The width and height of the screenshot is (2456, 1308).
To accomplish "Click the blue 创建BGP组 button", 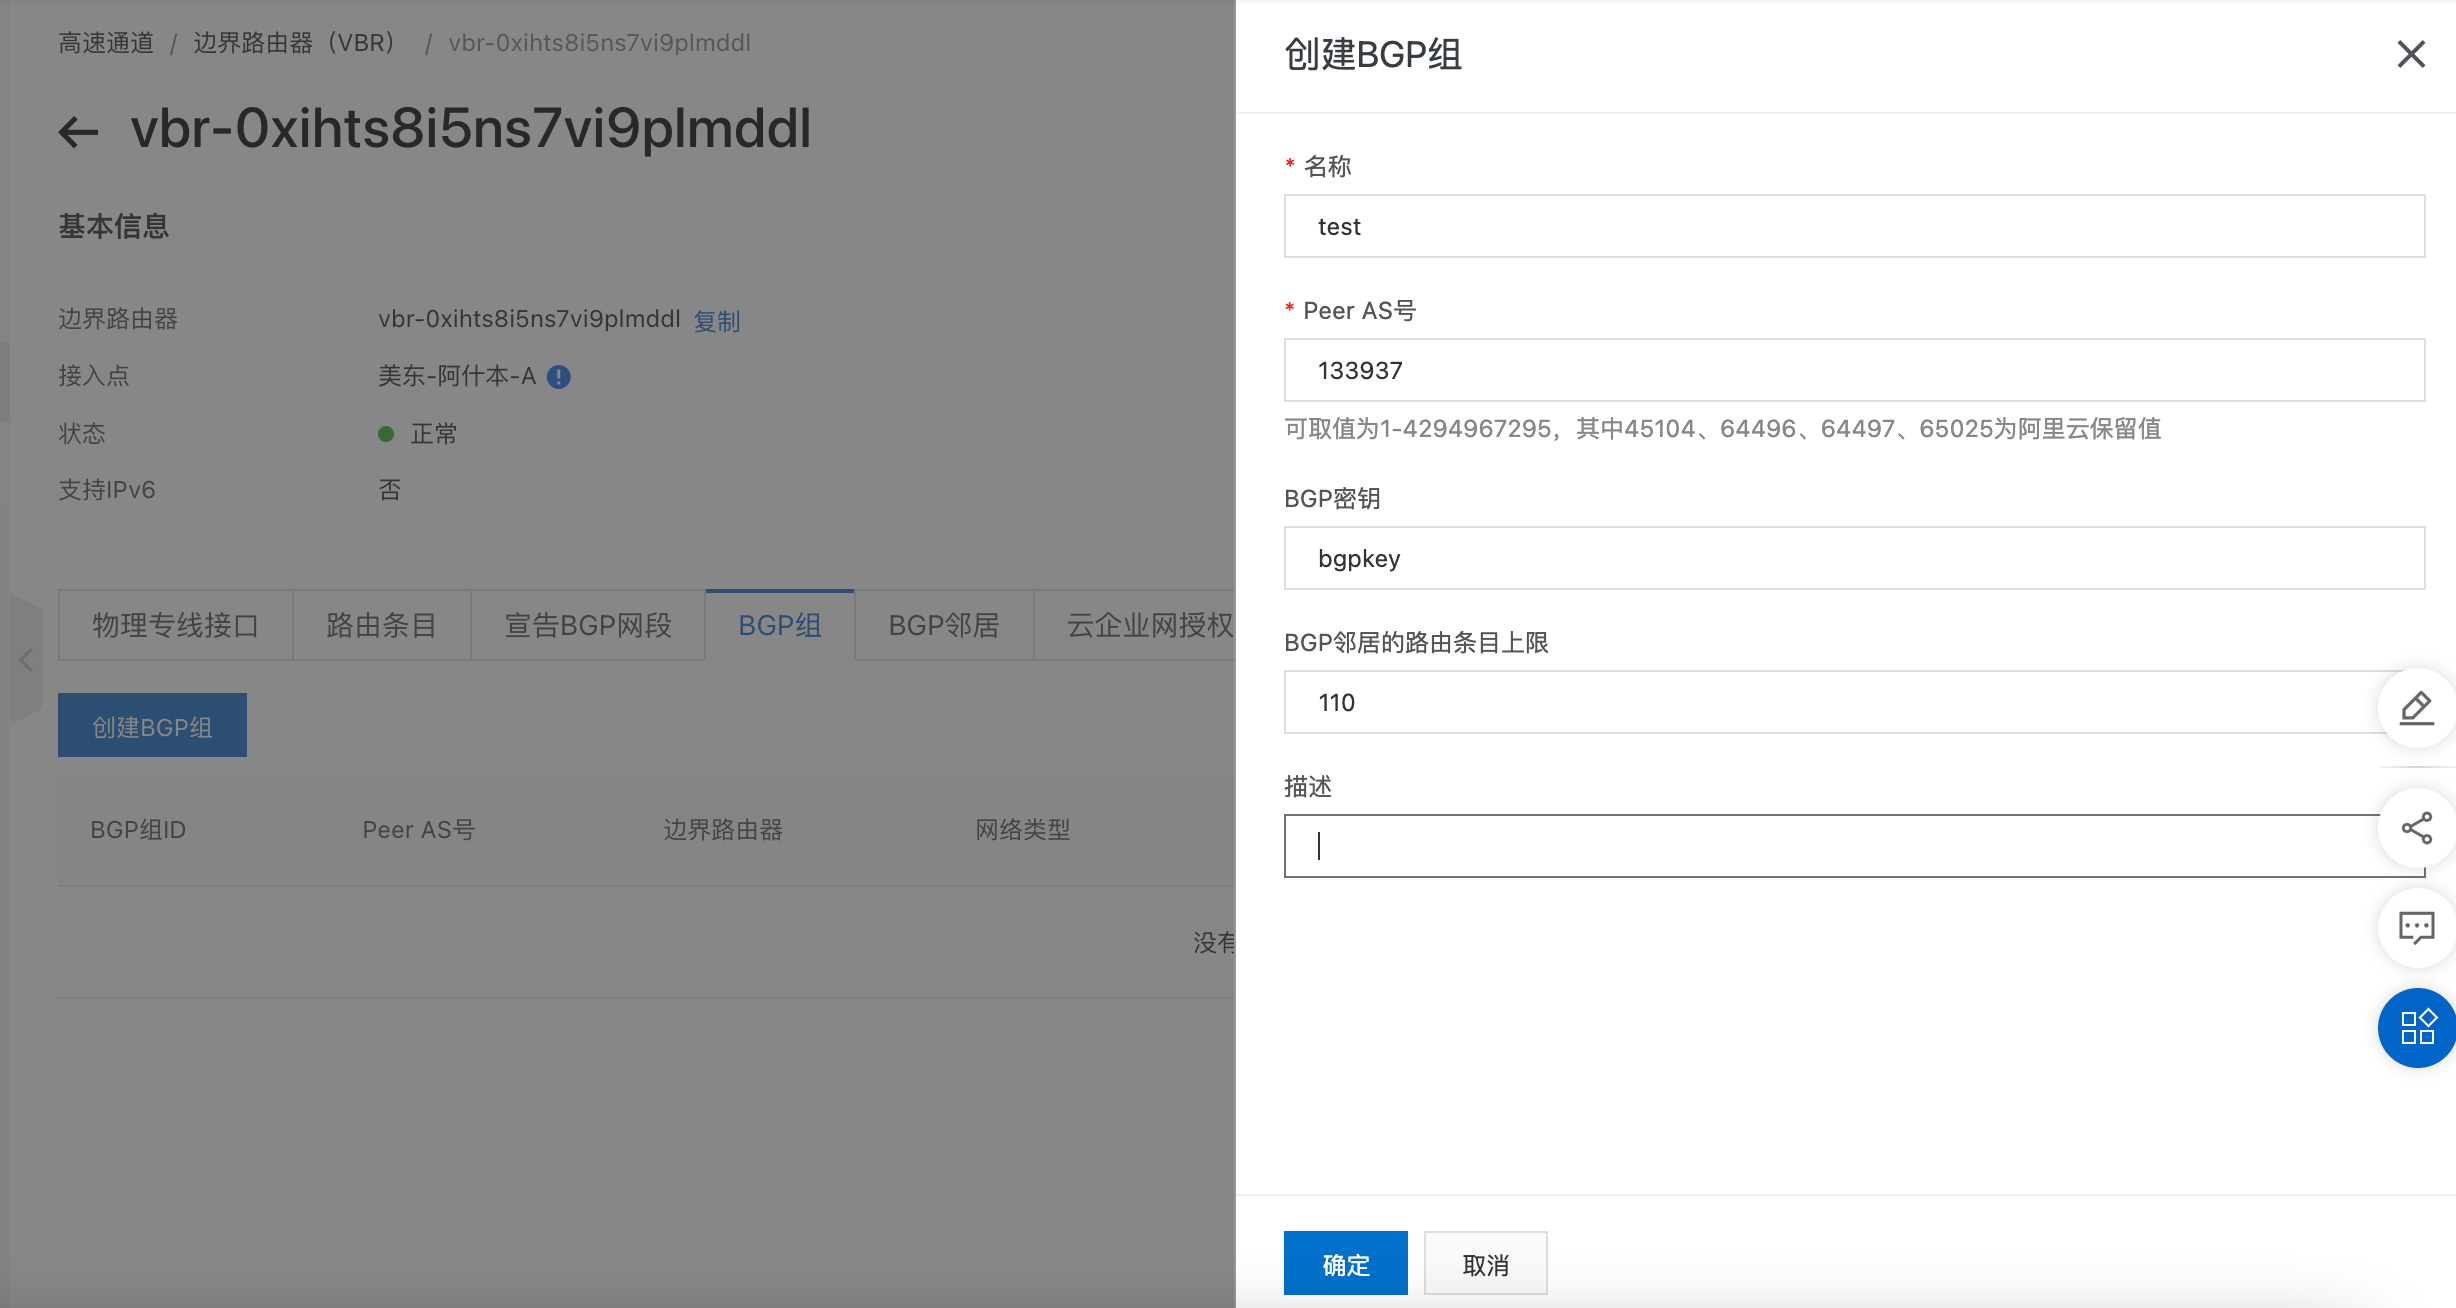I will click(x=152, y=726).
